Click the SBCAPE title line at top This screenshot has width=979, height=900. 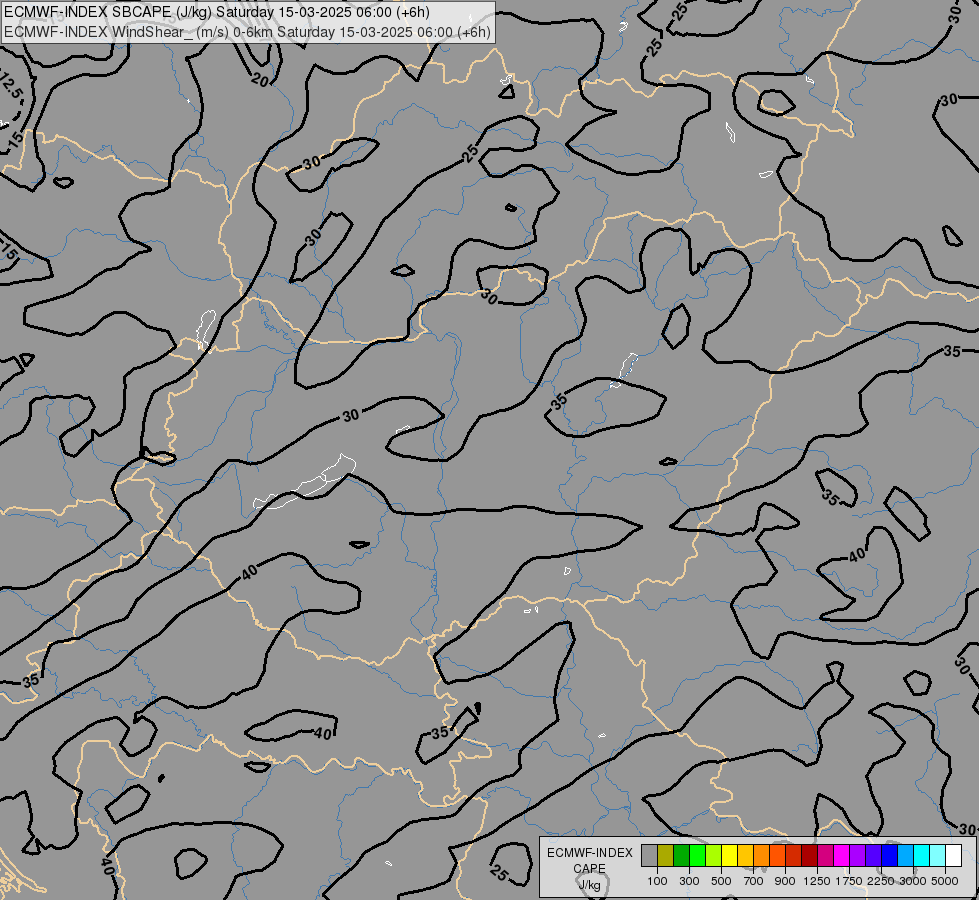217,12
